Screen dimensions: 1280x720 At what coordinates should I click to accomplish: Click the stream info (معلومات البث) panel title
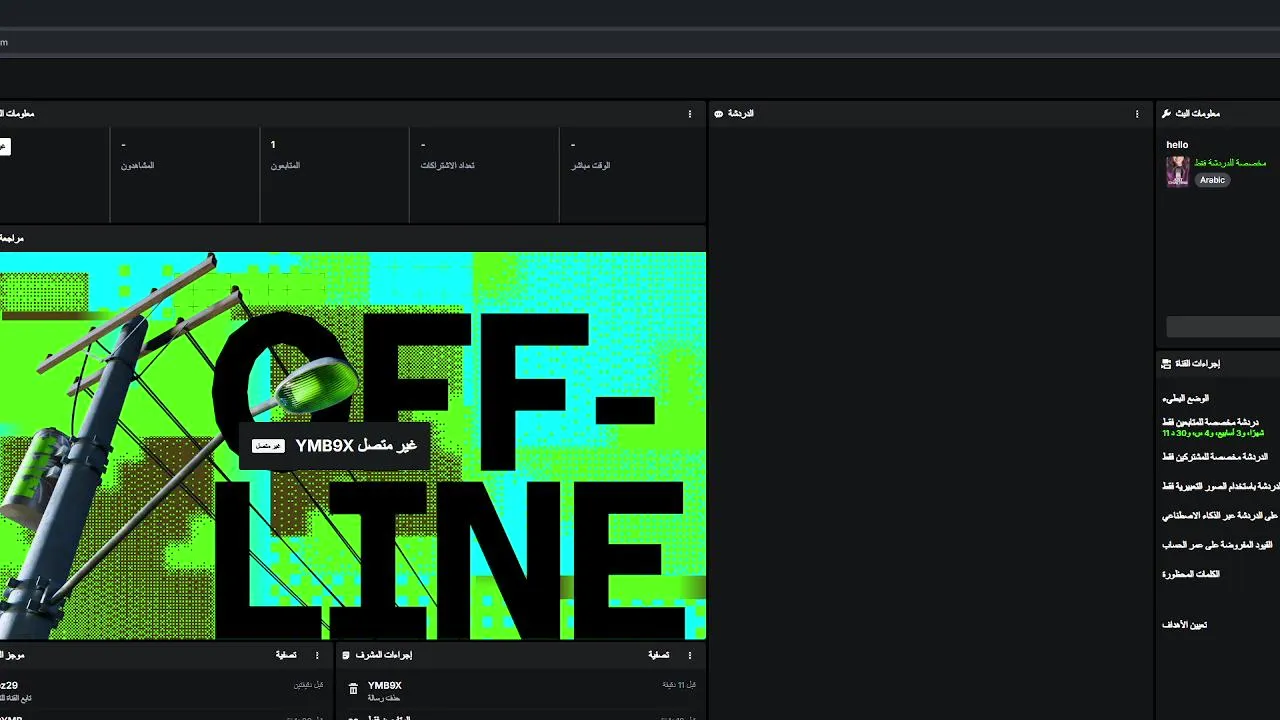tap(1198, 114)
